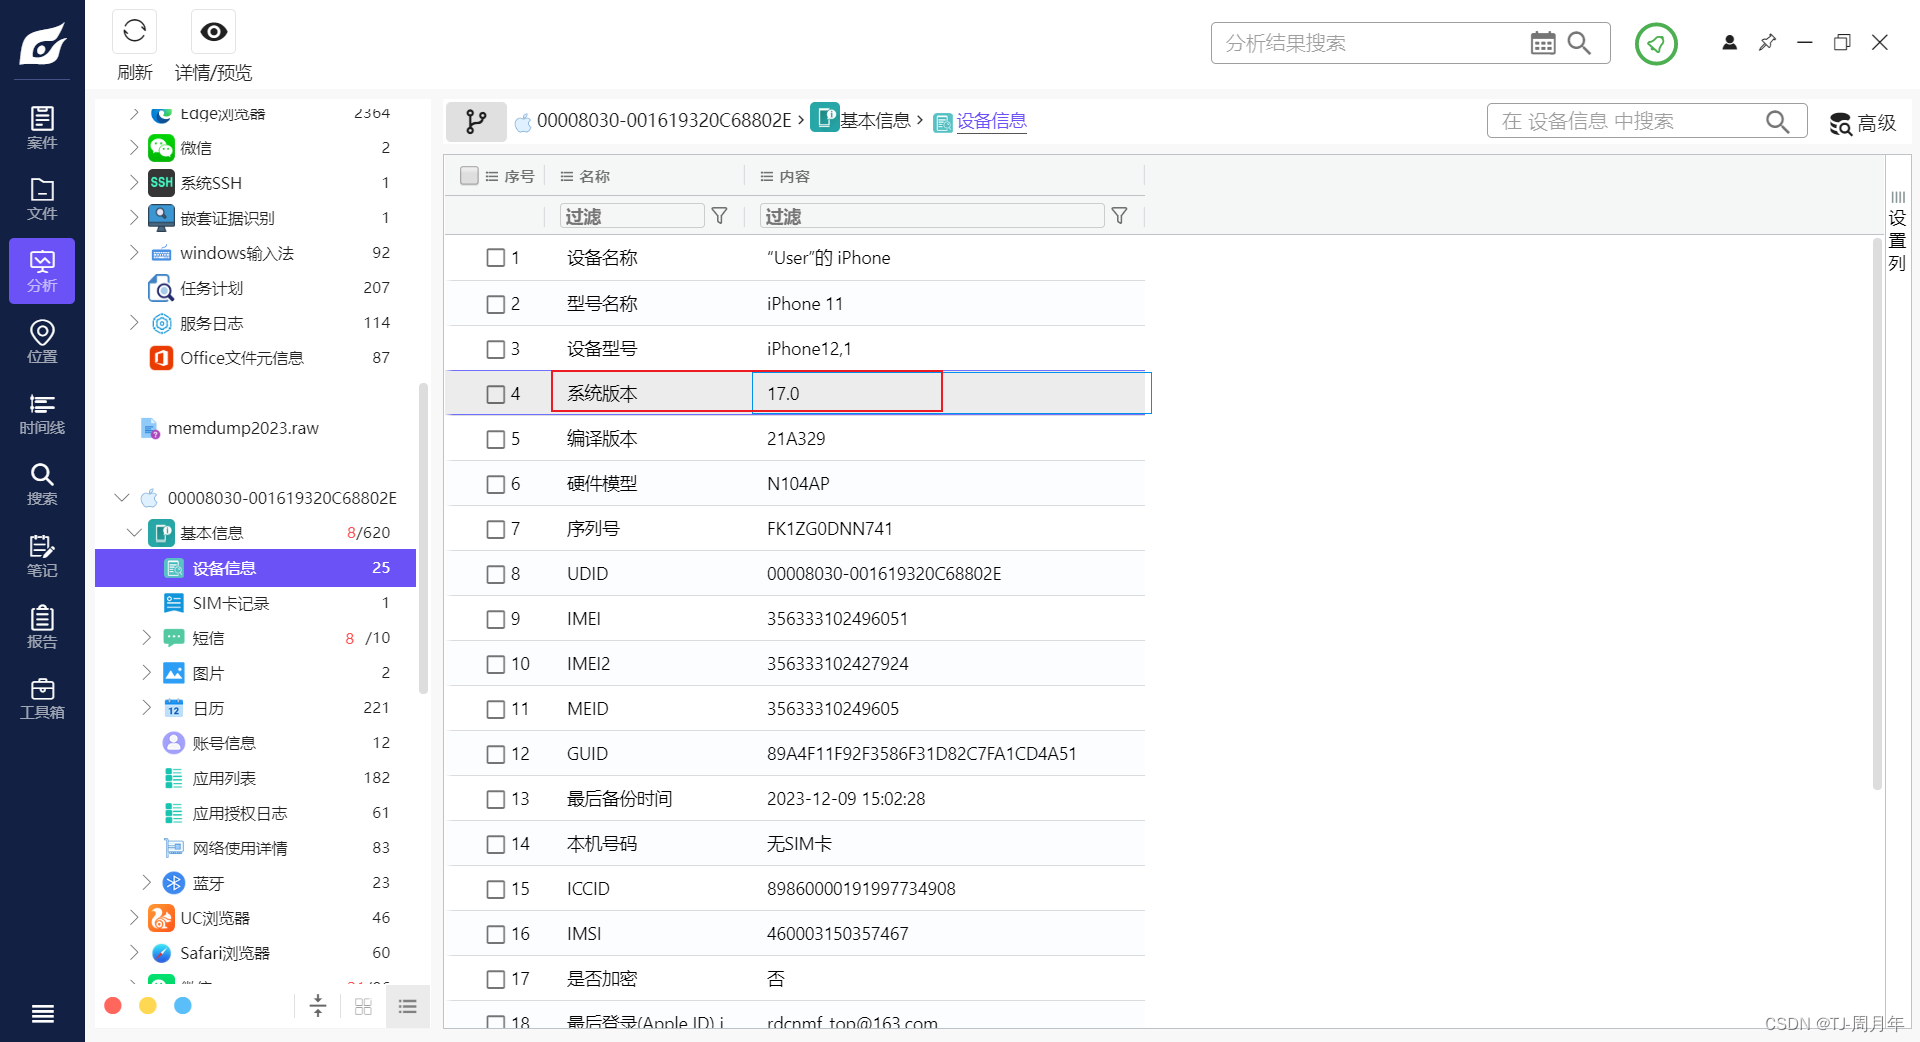
Task: Collapse the 基本信息 tree node
Action: tap(134, 533)
